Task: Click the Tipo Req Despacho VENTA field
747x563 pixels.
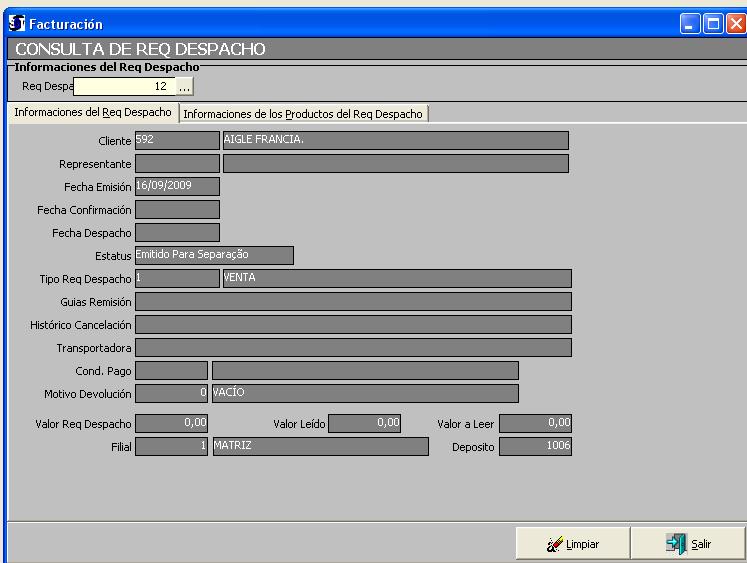Action: [x=395, y=278]
